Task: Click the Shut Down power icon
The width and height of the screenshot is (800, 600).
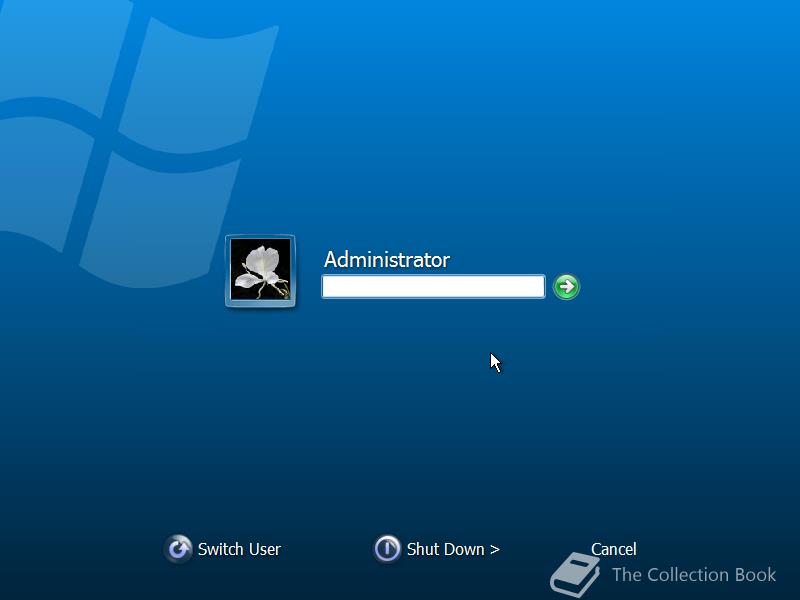Action: 387,549
